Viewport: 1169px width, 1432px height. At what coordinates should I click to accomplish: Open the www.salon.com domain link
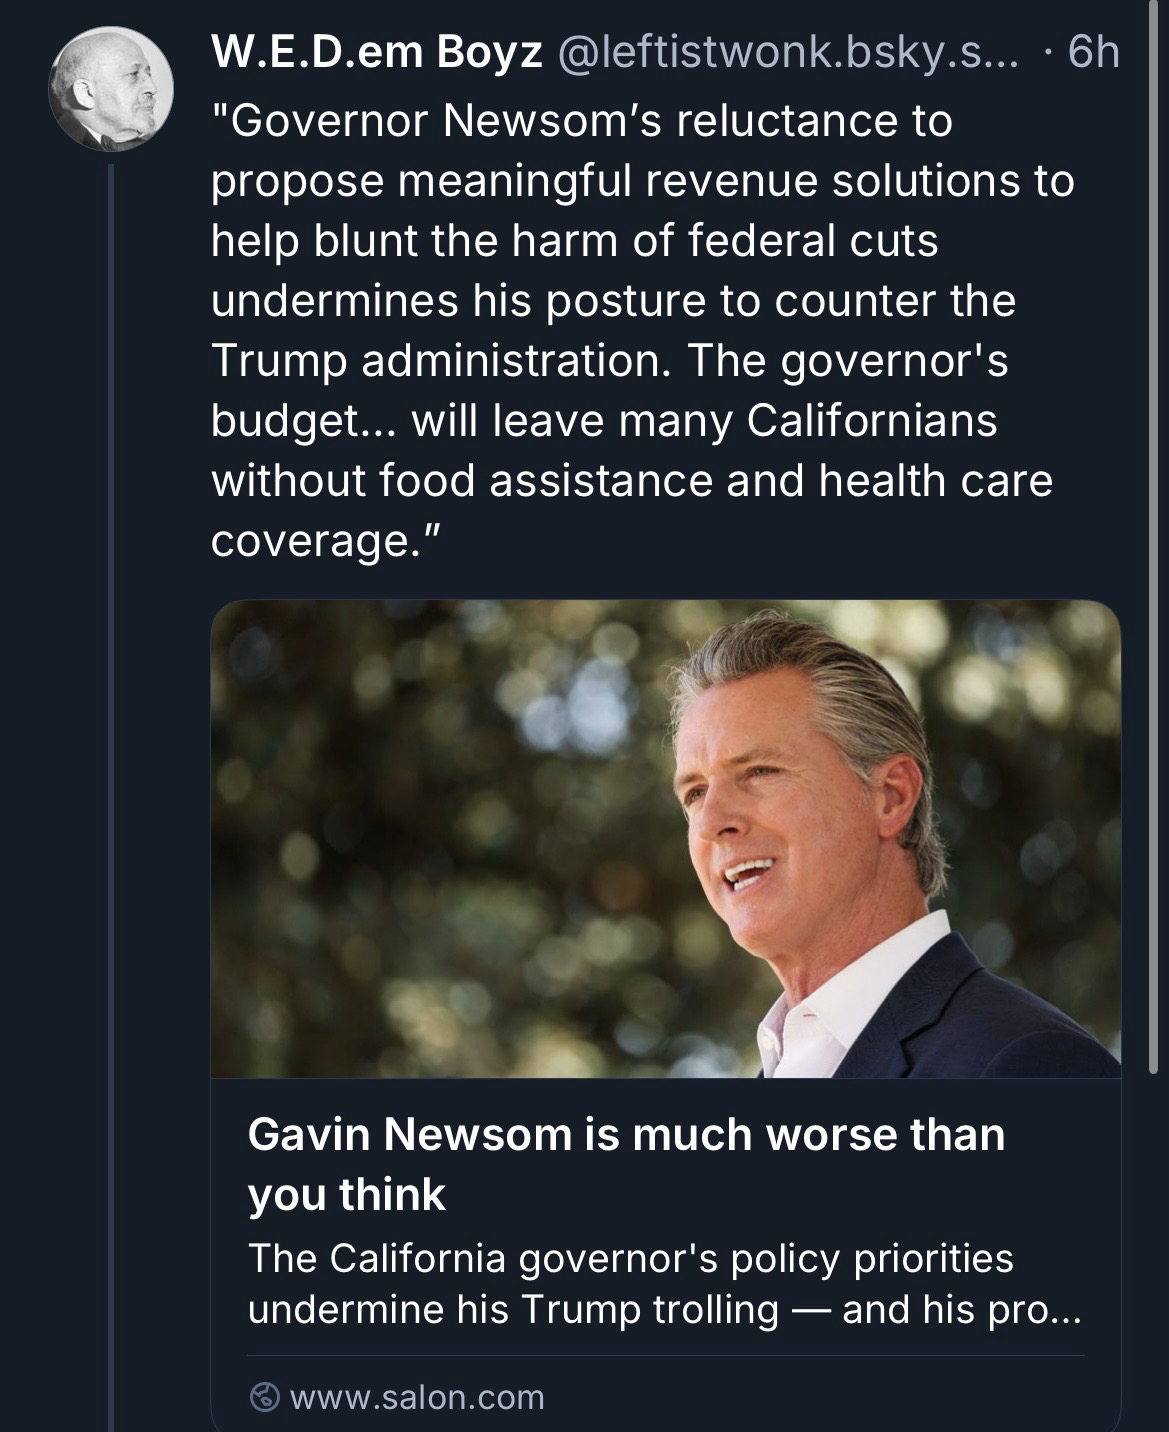pos(417,1396)
